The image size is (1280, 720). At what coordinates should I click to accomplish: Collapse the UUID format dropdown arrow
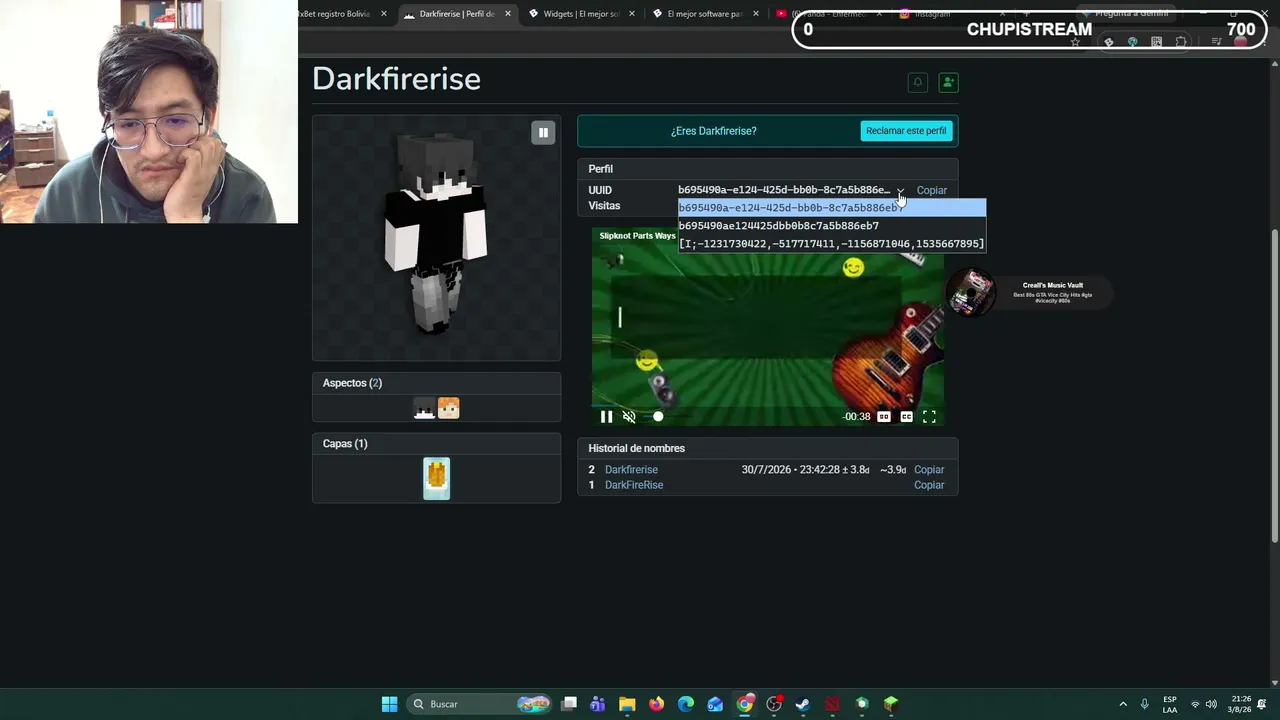[900, 191]
